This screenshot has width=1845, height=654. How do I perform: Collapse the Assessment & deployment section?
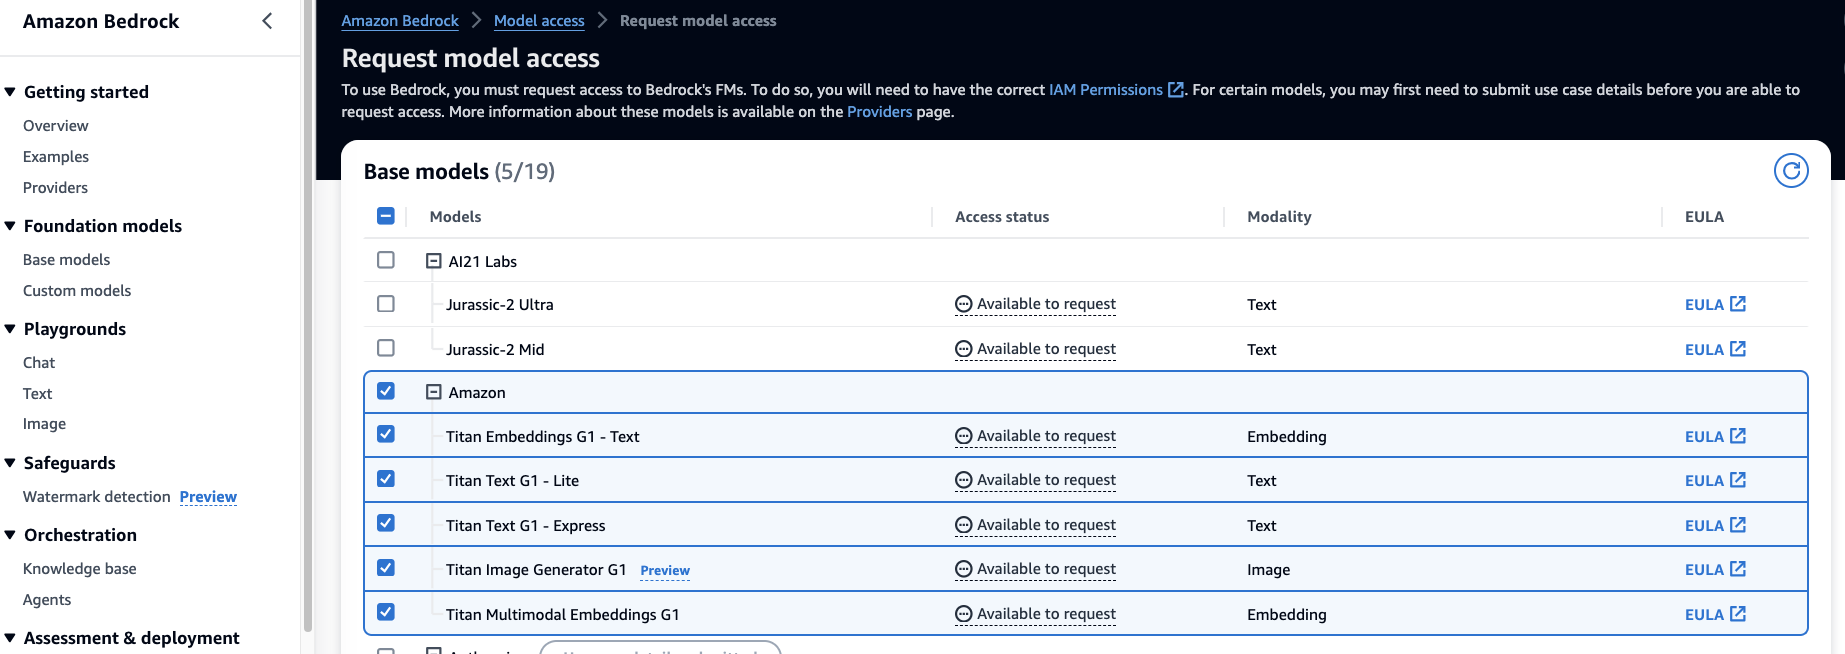pyautogui.click(x=10, y=638)
